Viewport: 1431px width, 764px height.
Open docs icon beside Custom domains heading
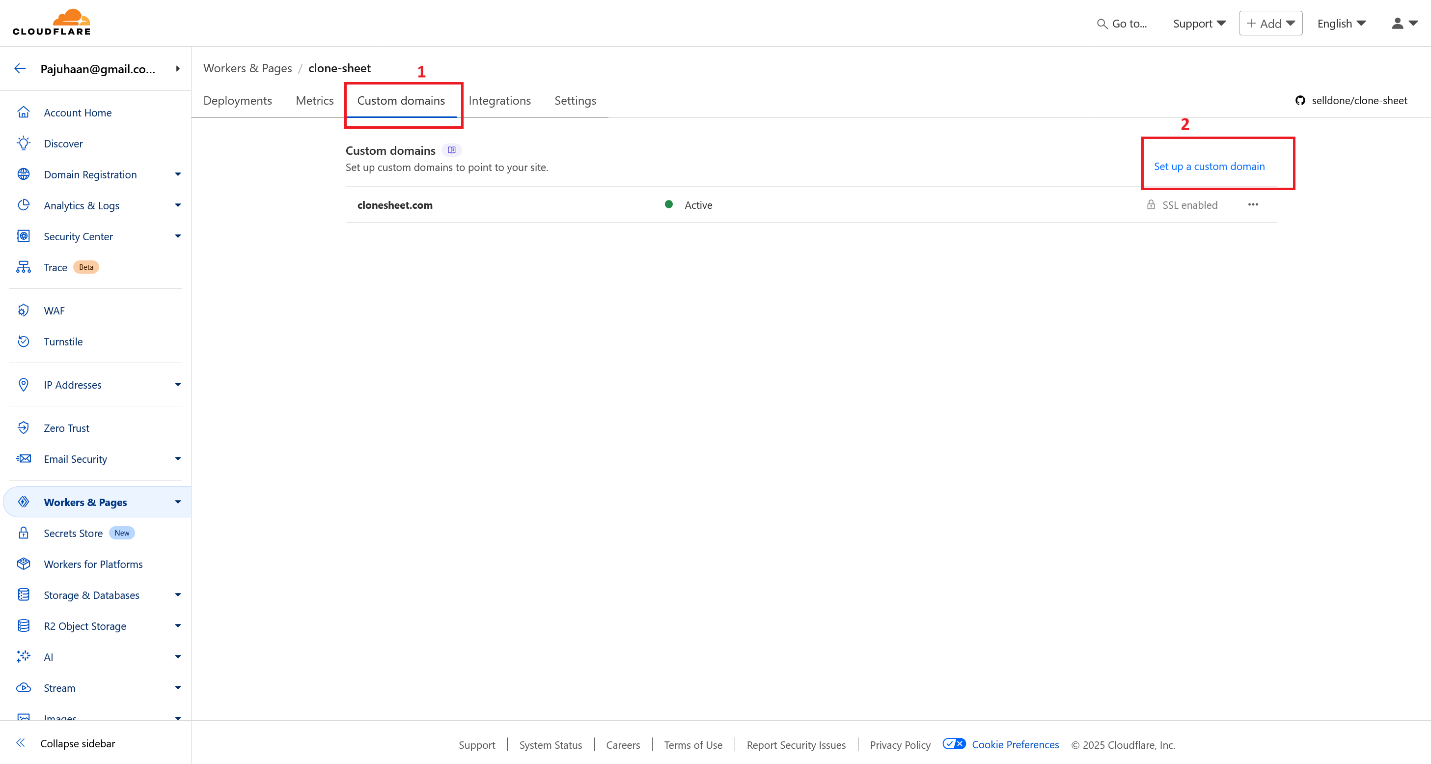coord(451,150)
